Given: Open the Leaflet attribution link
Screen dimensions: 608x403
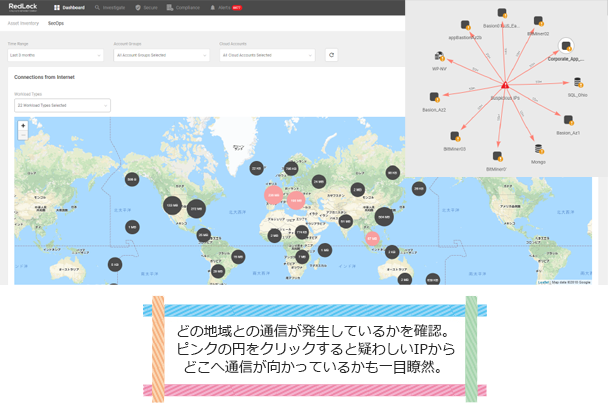Looking at the screenshot, I should 543,282.
